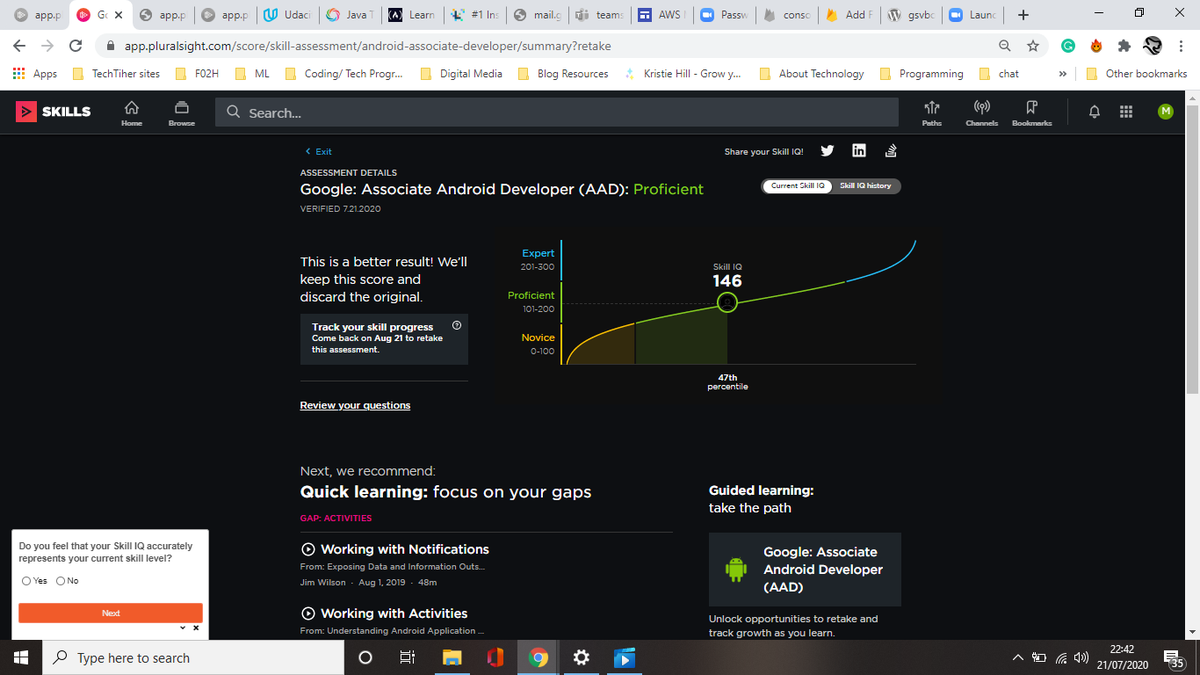
Task: Open Other bookmarks folder
Action: 1137,74
